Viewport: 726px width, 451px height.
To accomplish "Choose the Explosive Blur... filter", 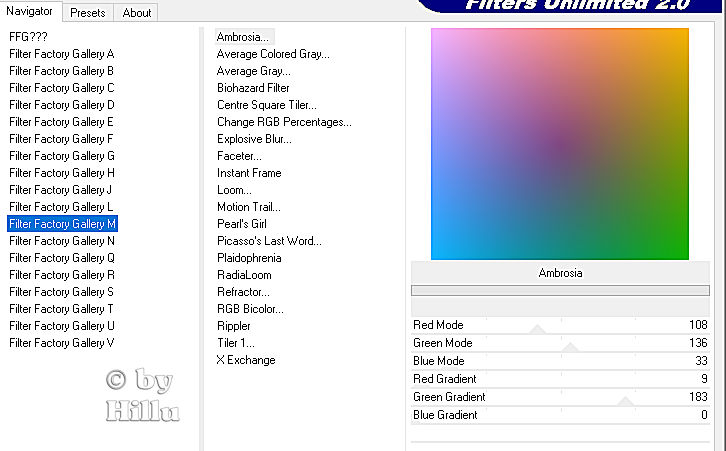I will pos(254,139).
